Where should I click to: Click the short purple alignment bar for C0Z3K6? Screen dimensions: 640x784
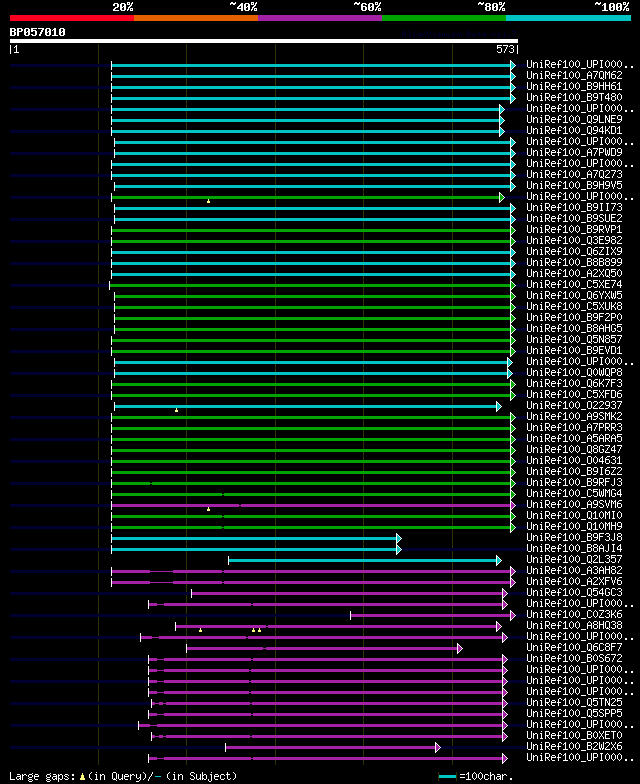433,616
